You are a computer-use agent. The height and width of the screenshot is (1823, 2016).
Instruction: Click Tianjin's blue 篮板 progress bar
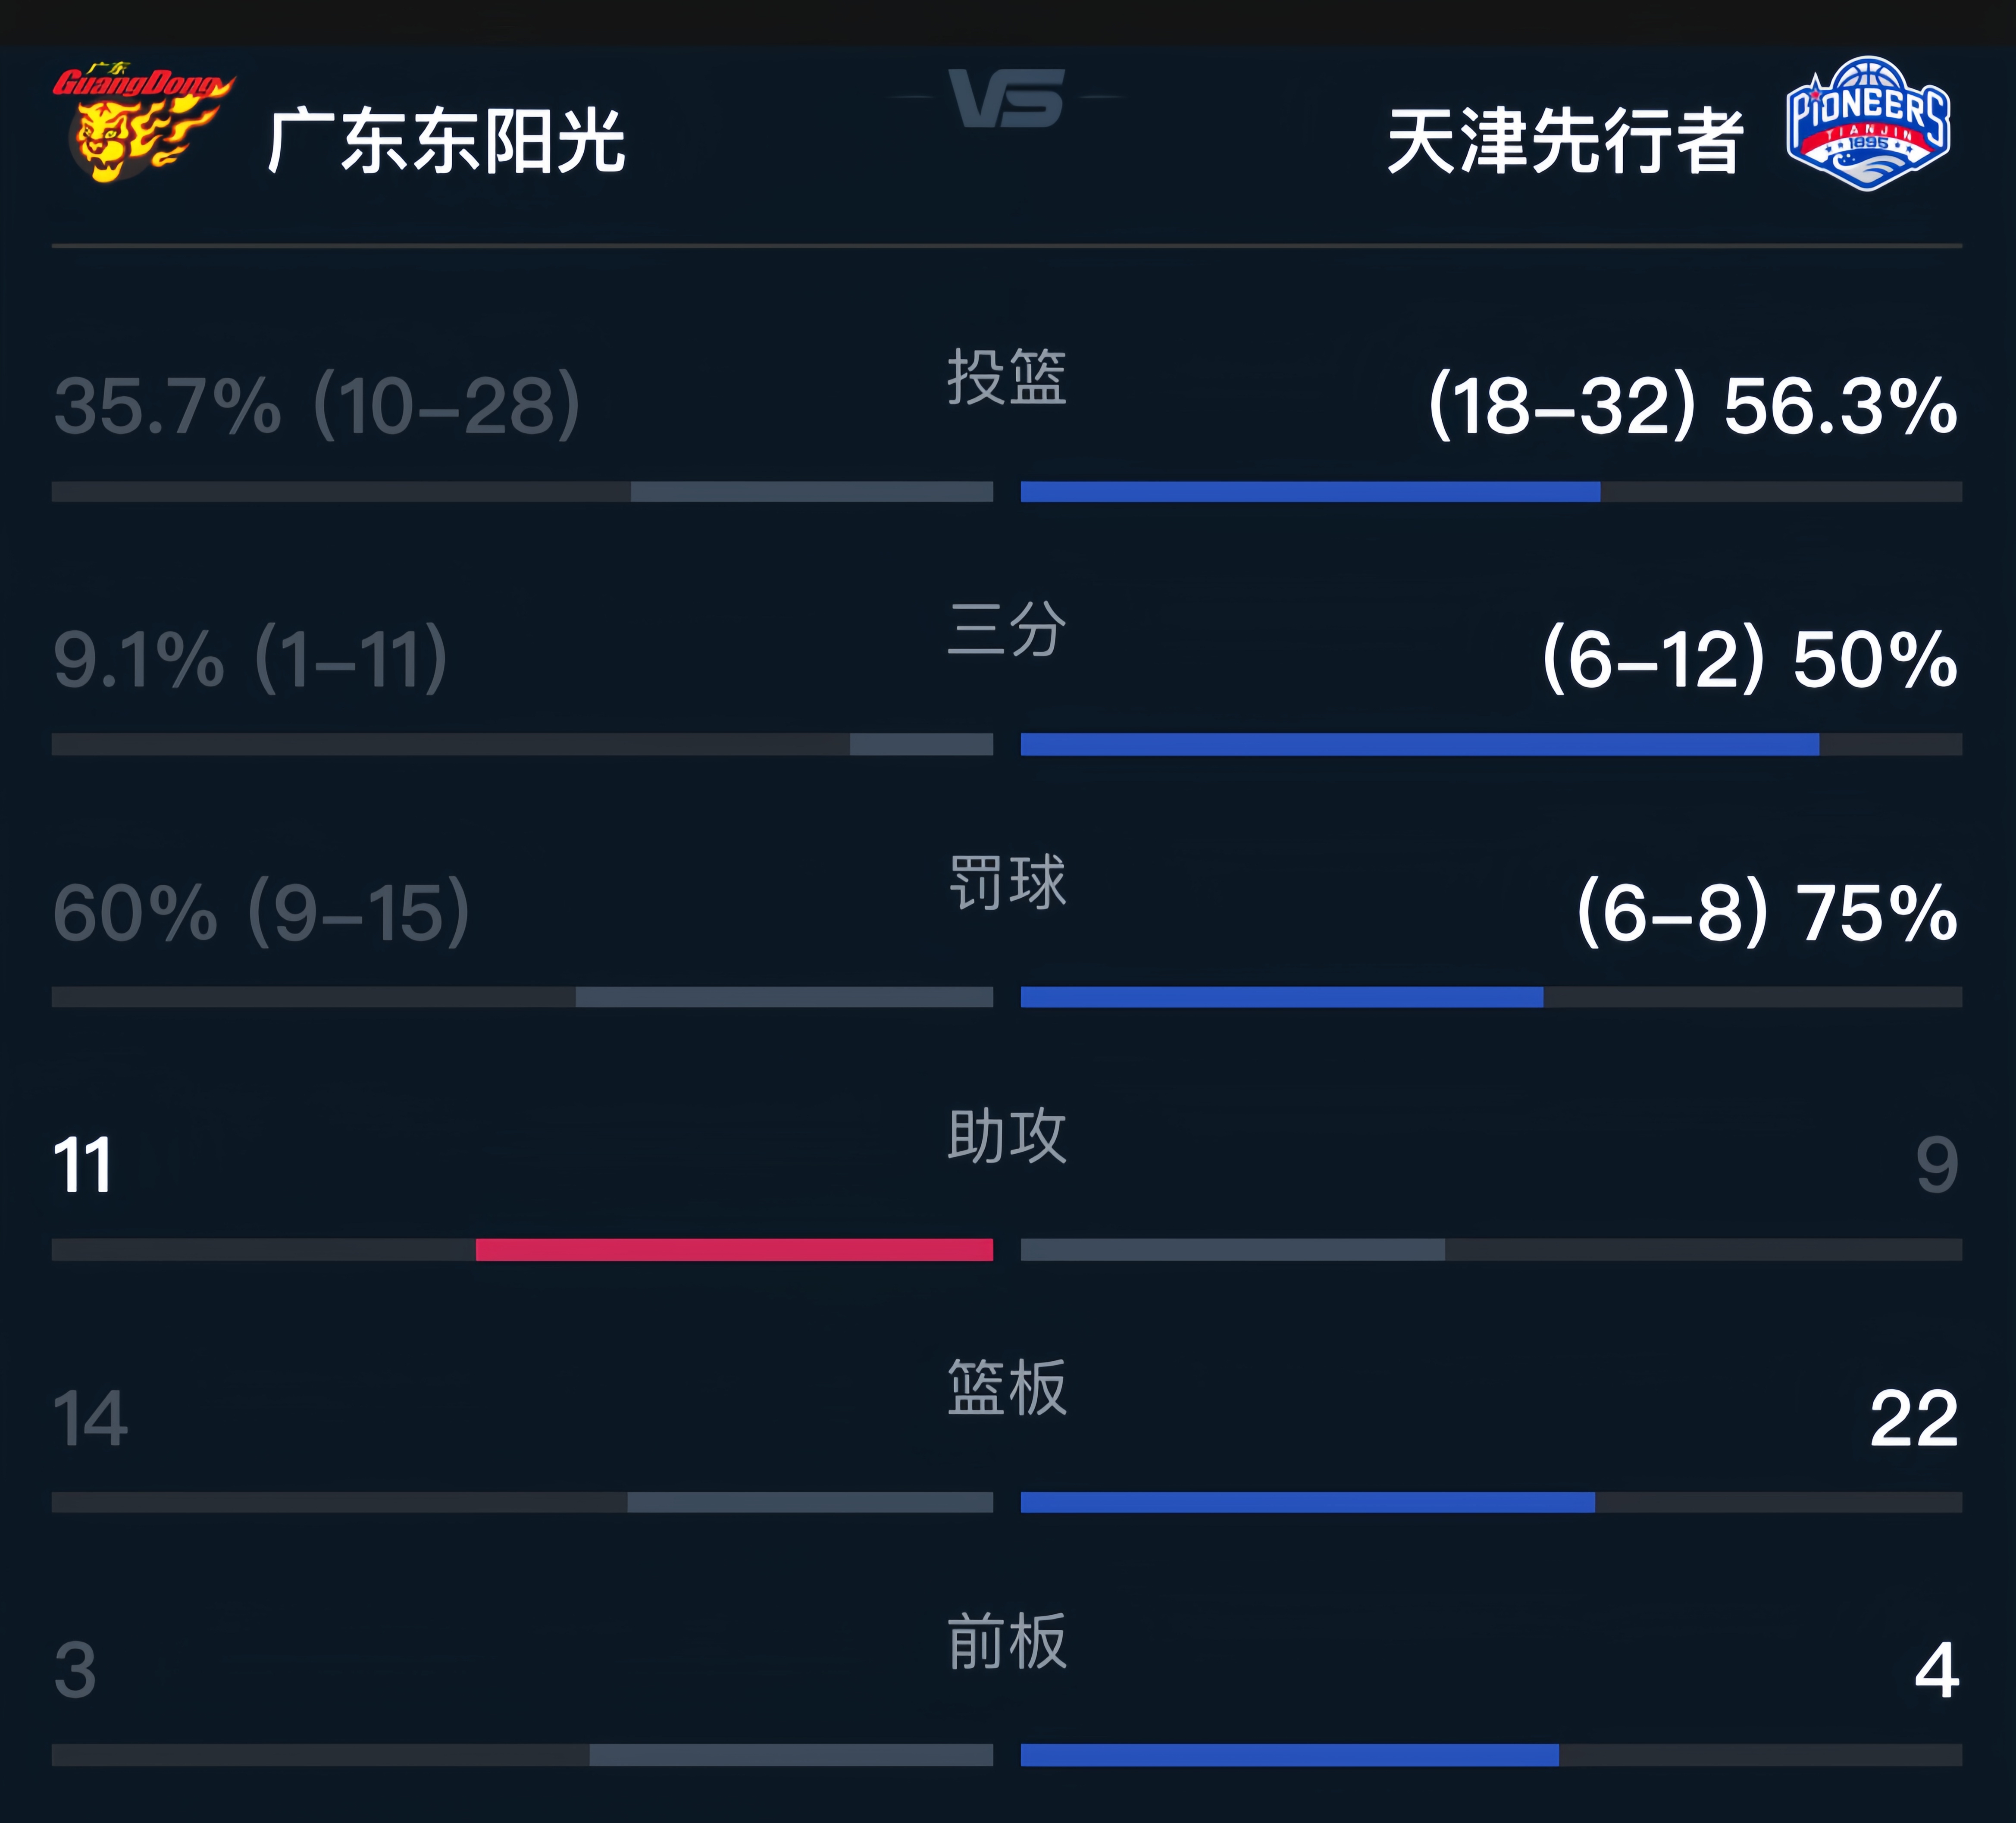coord(1307,1502)
